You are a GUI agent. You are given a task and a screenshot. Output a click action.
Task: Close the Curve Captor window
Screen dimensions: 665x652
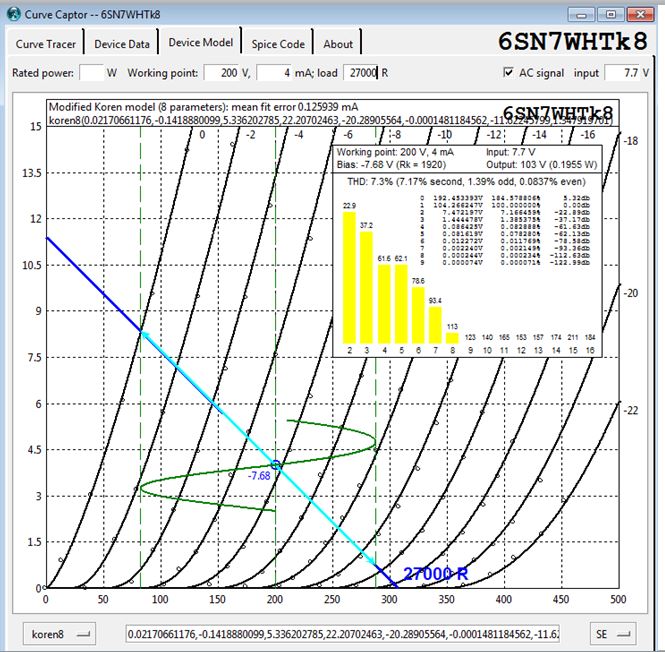640,15
